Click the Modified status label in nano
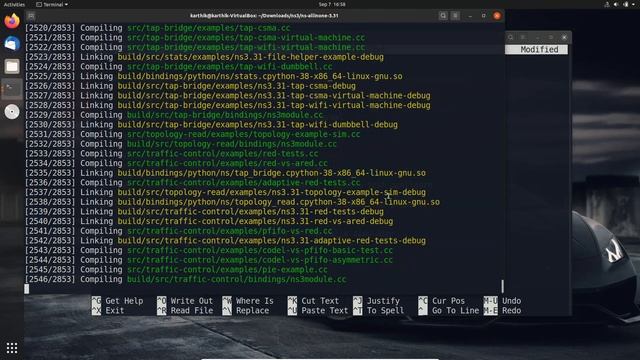 point(539,49)
